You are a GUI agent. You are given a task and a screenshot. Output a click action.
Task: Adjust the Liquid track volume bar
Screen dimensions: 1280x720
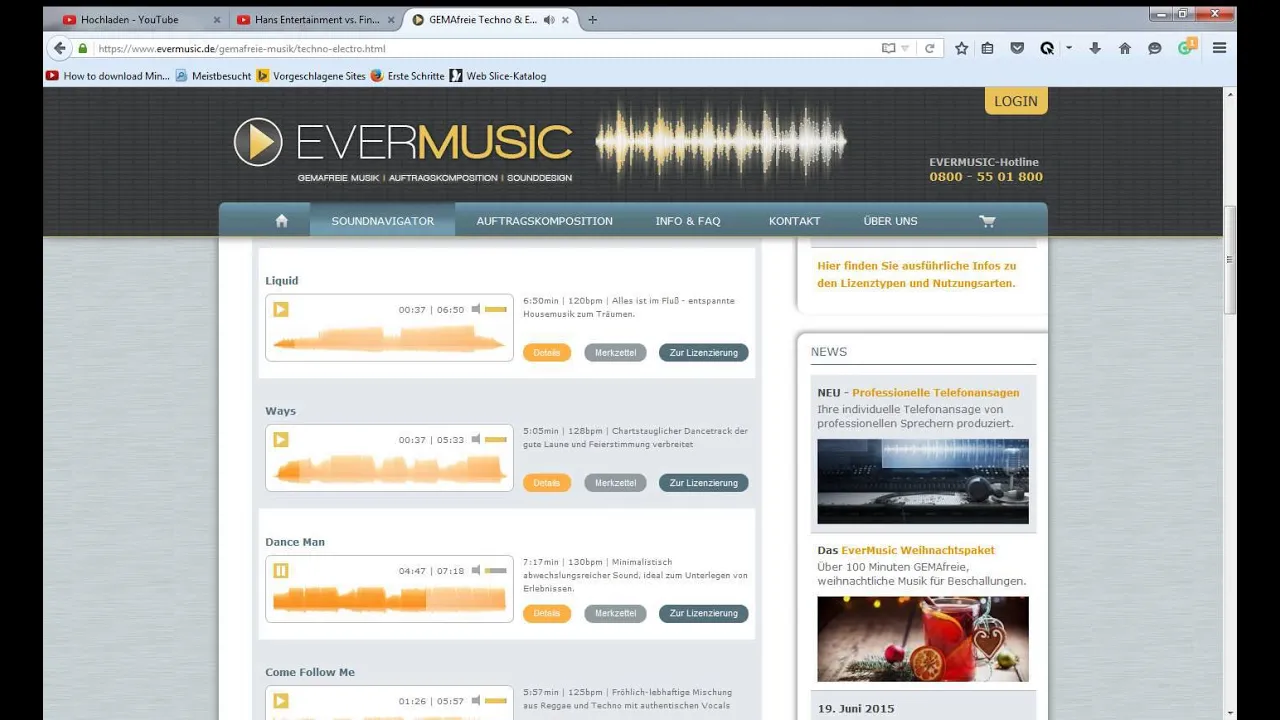pos(496,310)
